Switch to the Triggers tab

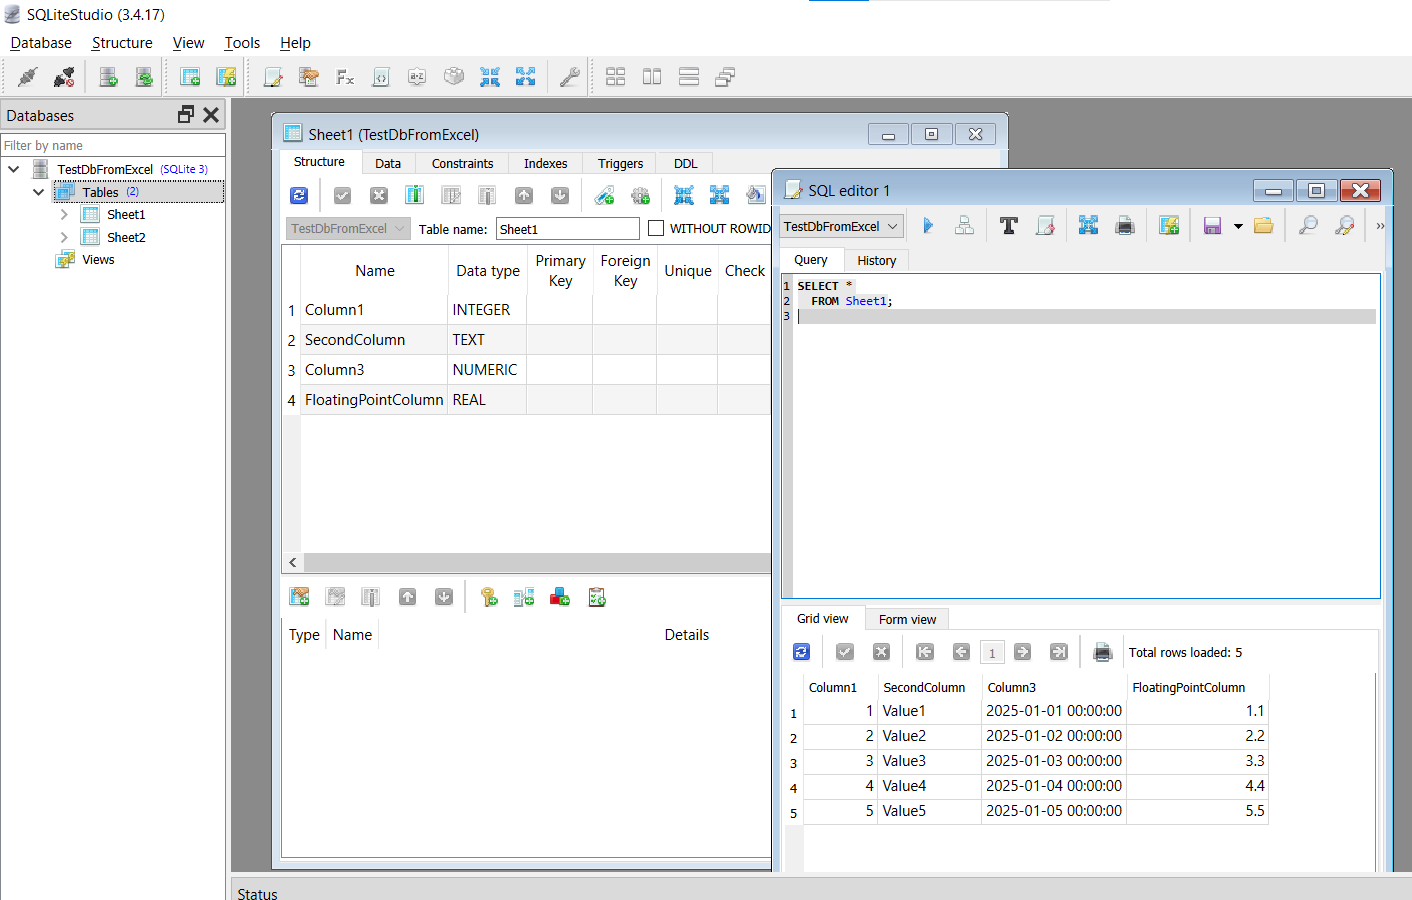point(620,163)
